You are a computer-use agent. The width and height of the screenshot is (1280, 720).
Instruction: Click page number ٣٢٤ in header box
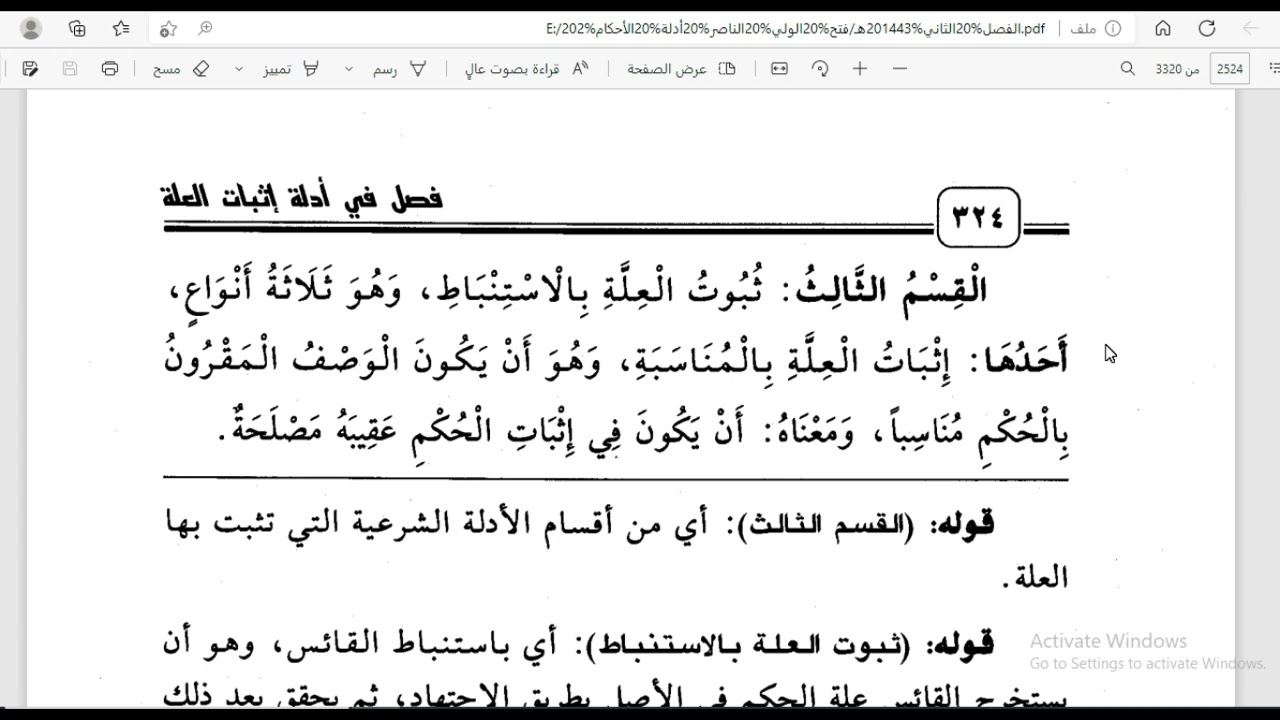(978, 217)
